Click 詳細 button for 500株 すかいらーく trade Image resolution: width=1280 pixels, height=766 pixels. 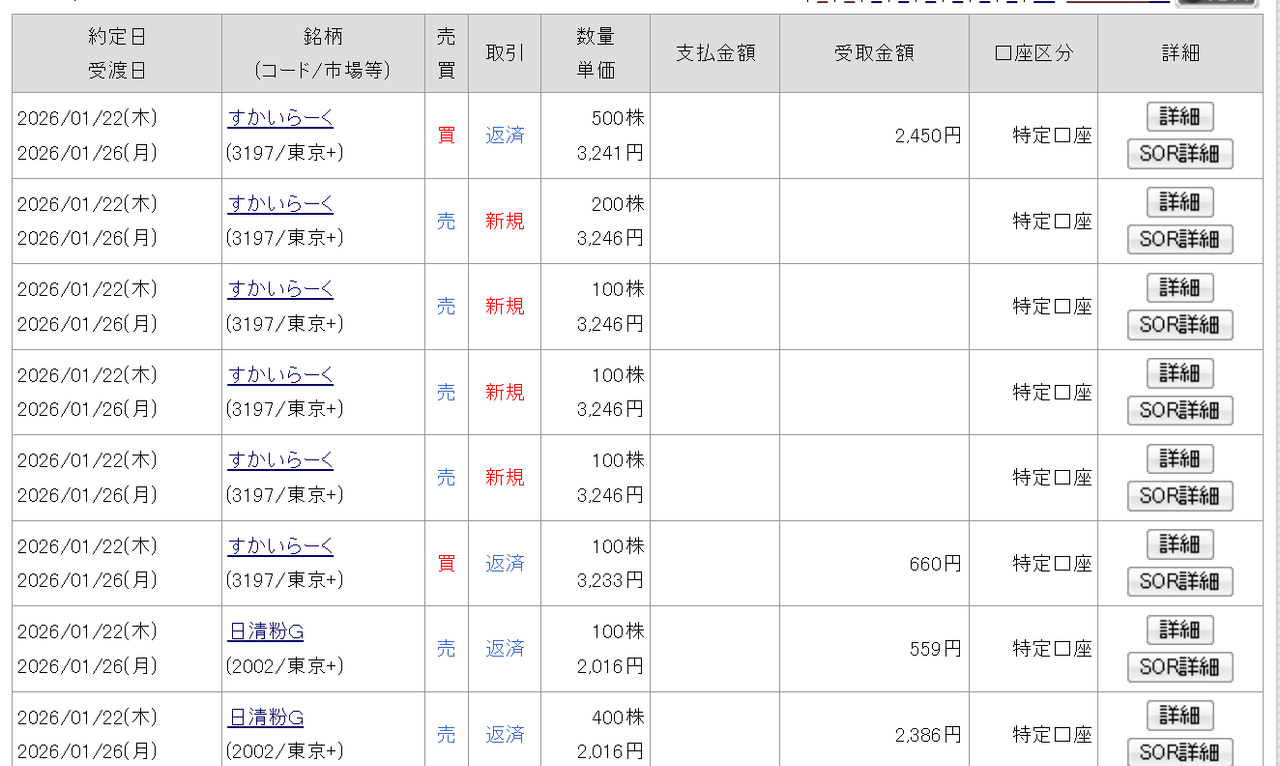click(1179, 117)
